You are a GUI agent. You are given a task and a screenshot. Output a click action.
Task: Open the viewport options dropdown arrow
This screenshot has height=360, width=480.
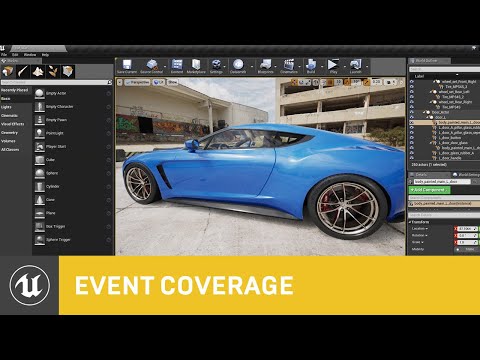tap(120, 82)
